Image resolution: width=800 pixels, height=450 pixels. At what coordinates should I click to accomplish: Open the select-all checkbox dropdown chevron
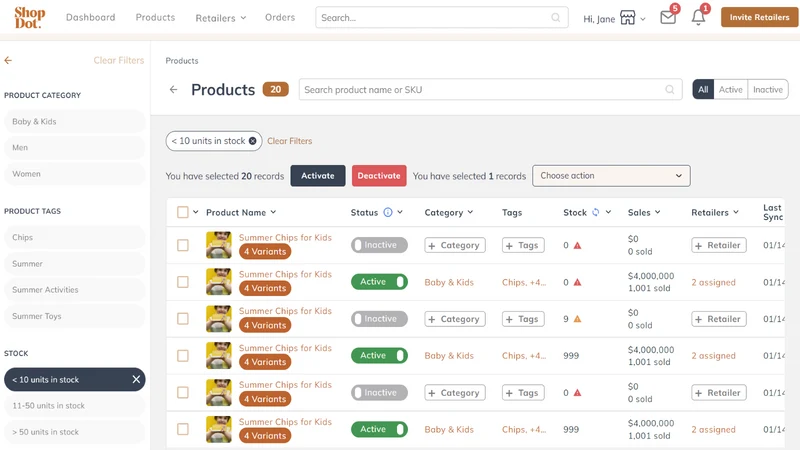click(x=195, y=212)
